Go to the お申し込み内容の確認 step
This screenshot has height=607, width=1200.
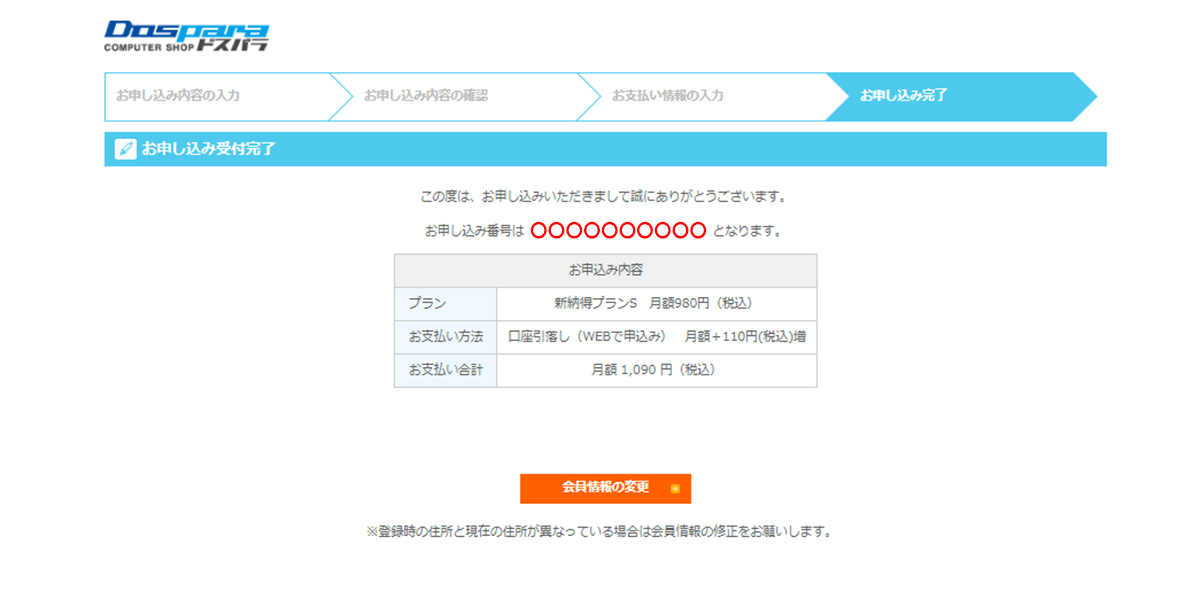tap(426, 96)
